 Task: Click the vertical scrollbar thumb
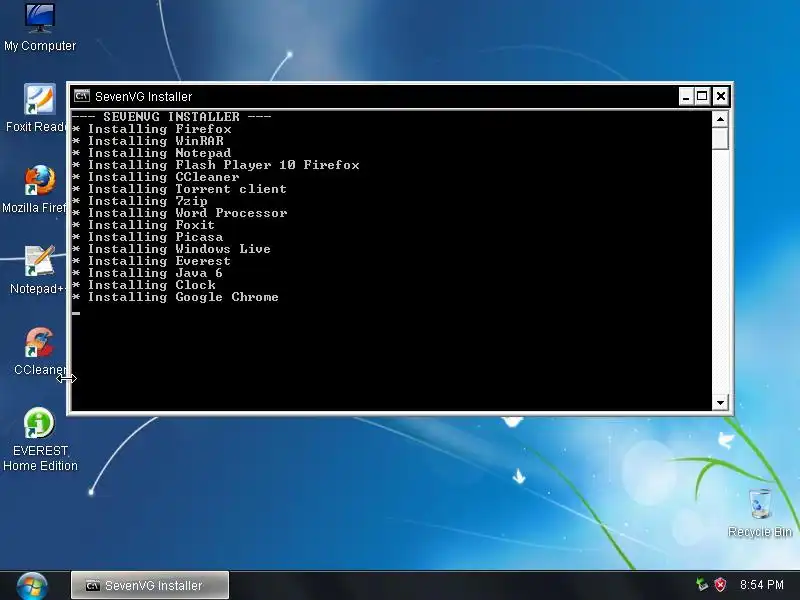point(720,138)
